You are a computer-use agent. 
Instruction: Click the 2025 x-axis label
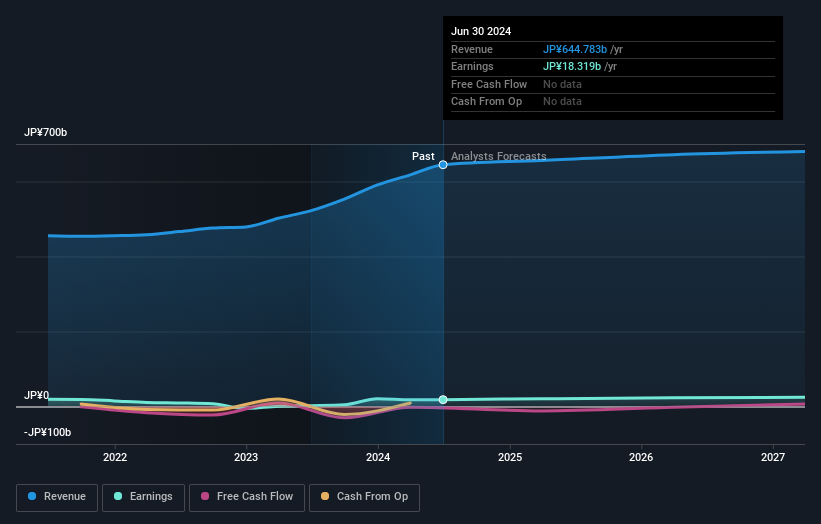click(x=510, y=457)
